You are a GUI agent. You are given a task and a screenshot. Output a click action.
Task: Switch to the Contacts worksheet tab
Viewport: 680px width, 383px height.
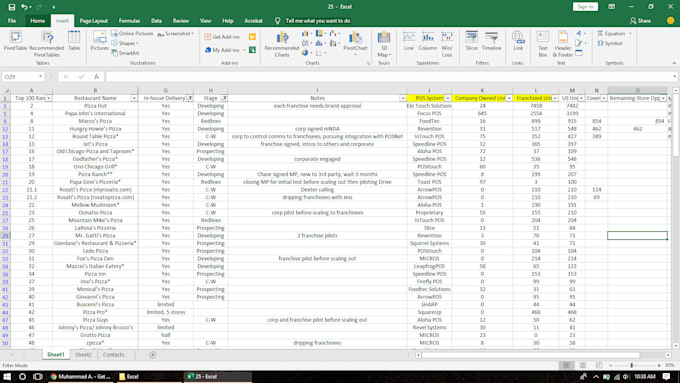[114, 355]
